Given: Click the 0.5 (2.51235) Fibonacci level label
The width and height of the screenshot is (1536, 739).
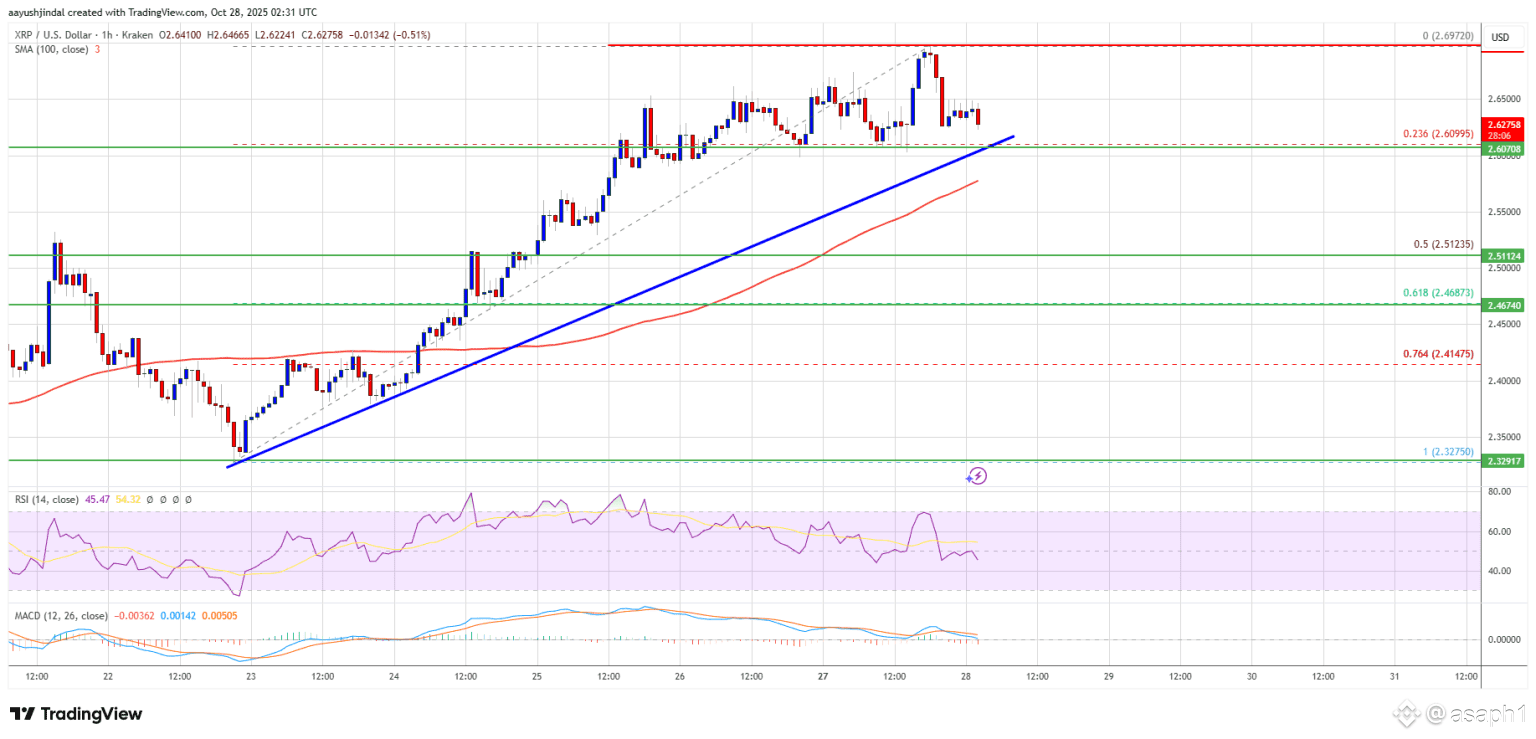Looking at the screenshot, I should tap(1447, 245).
